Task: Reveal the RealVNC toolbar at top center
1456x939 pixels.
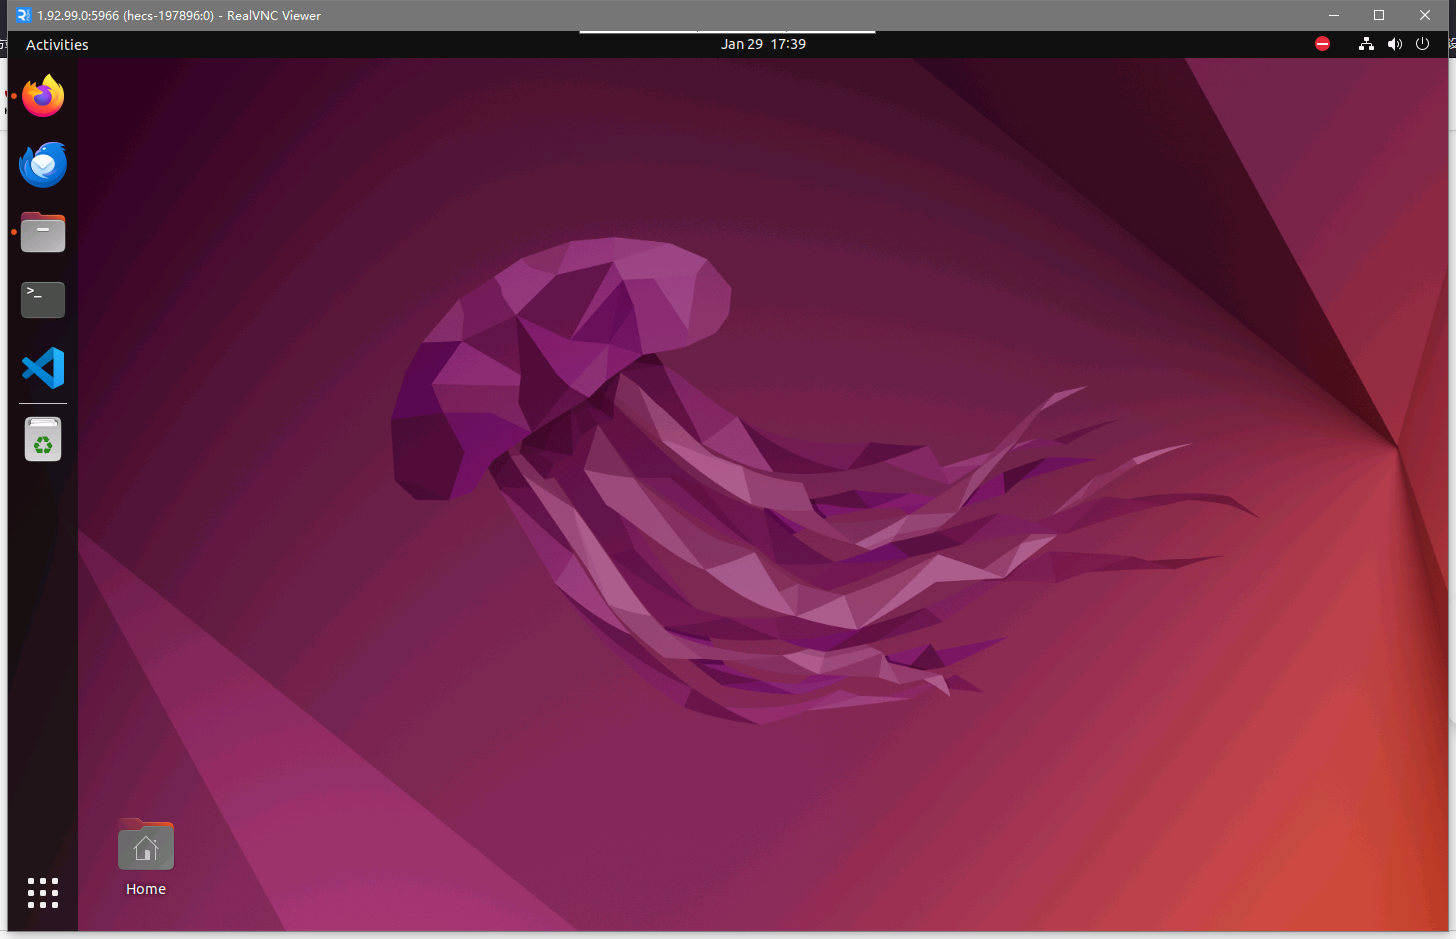Action: click(x=727, y=32)
